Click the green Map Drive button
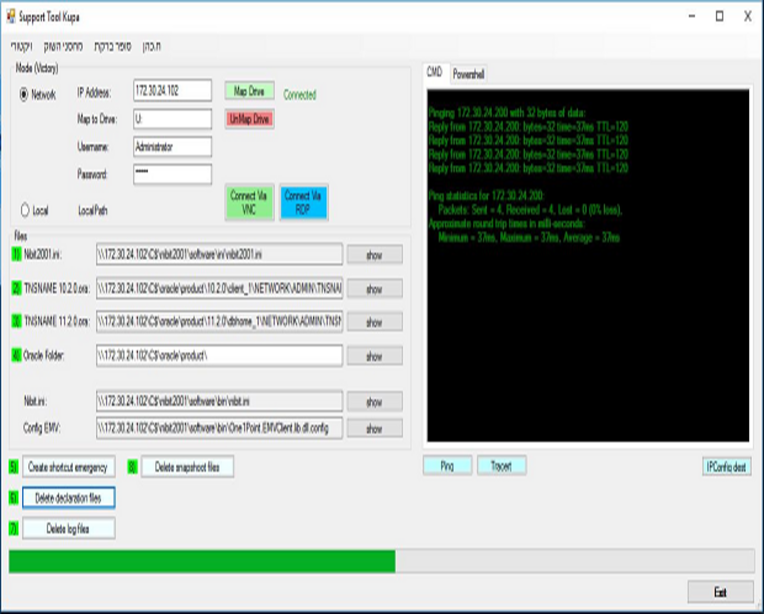 pos(249,91)
